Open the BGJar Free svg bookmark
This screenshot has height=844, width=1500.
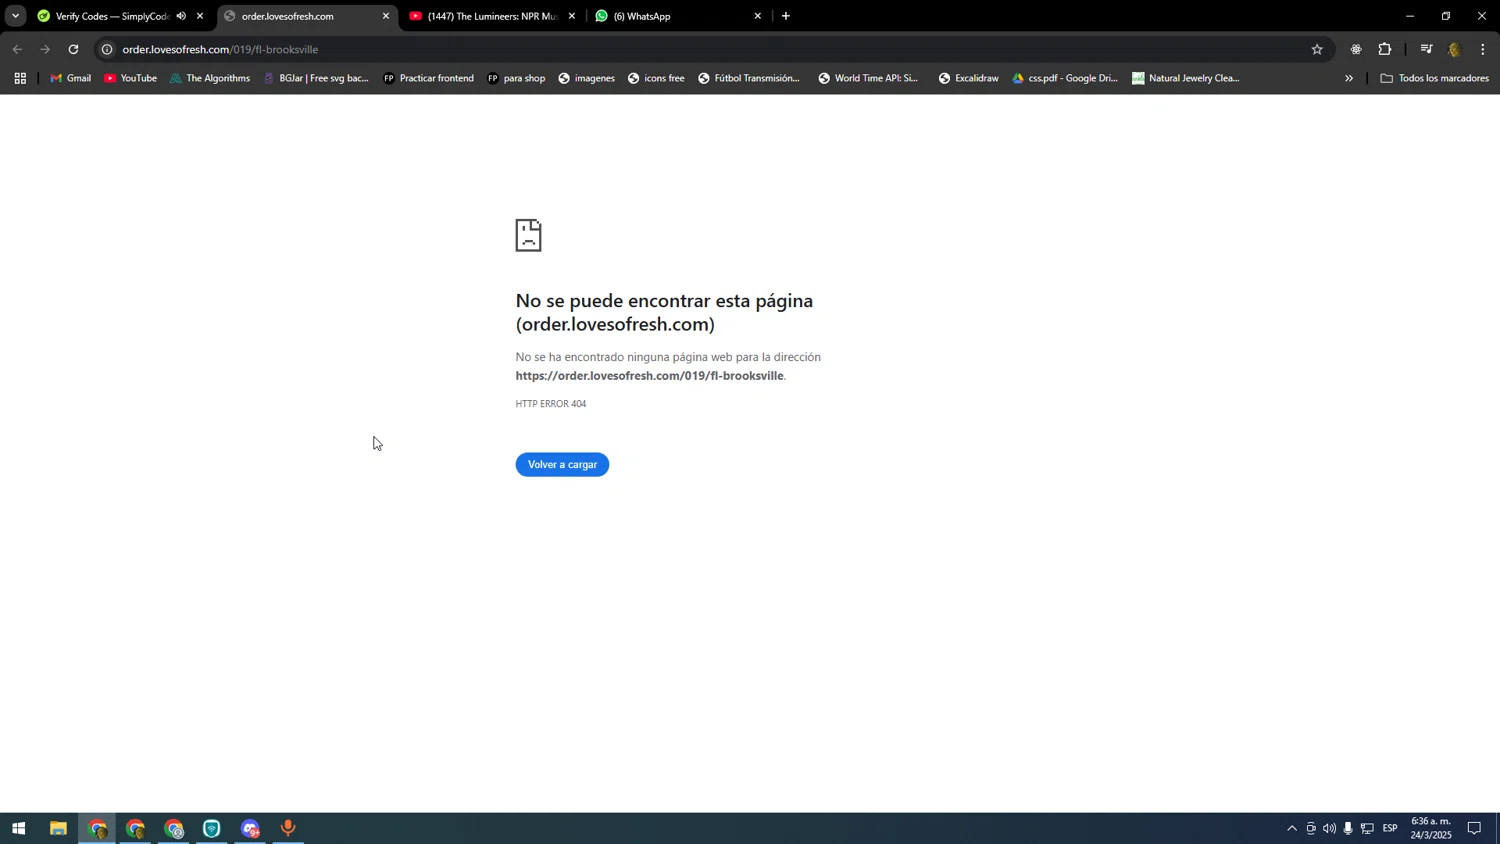pyautogui.click(x=316, y=78)
